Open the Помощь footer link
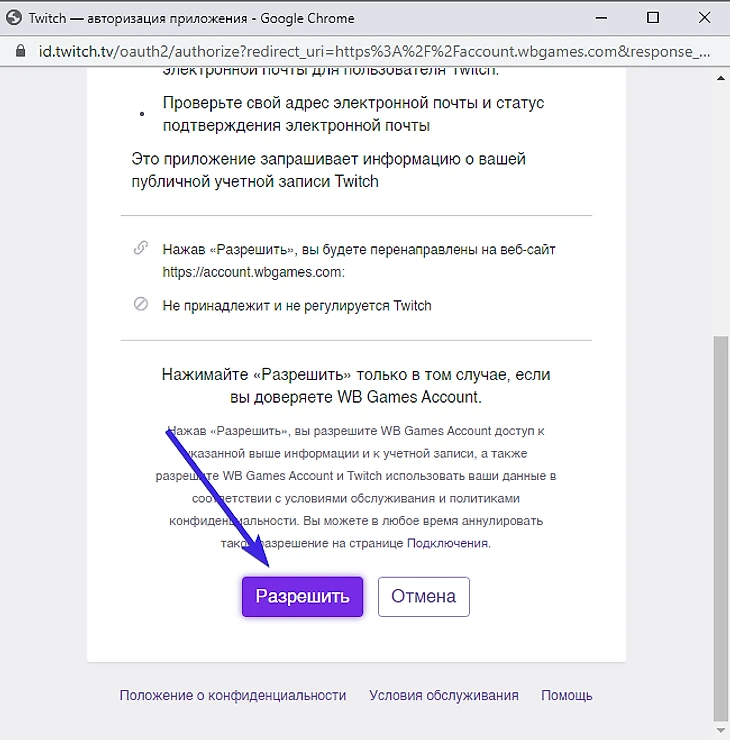Screen dimensions: 730x740 [566, 695]
